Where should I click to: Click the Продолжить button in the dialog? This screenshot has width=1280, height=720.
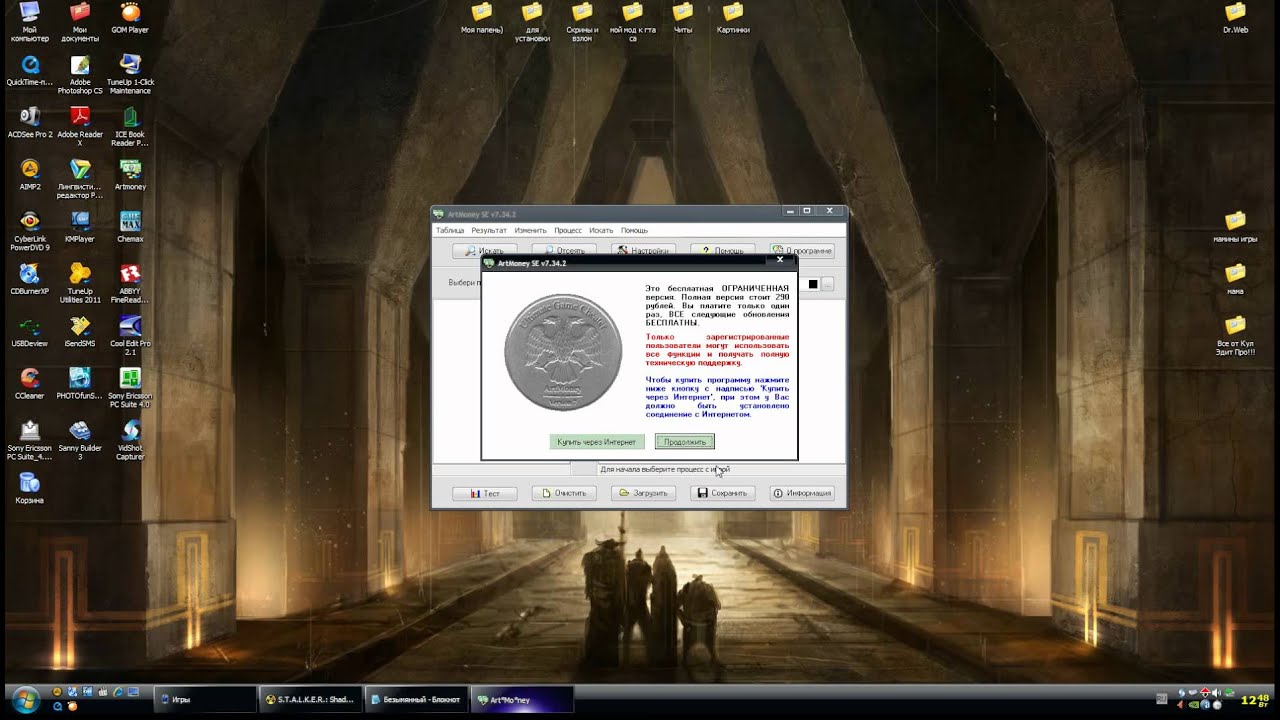tap(685, 442)
